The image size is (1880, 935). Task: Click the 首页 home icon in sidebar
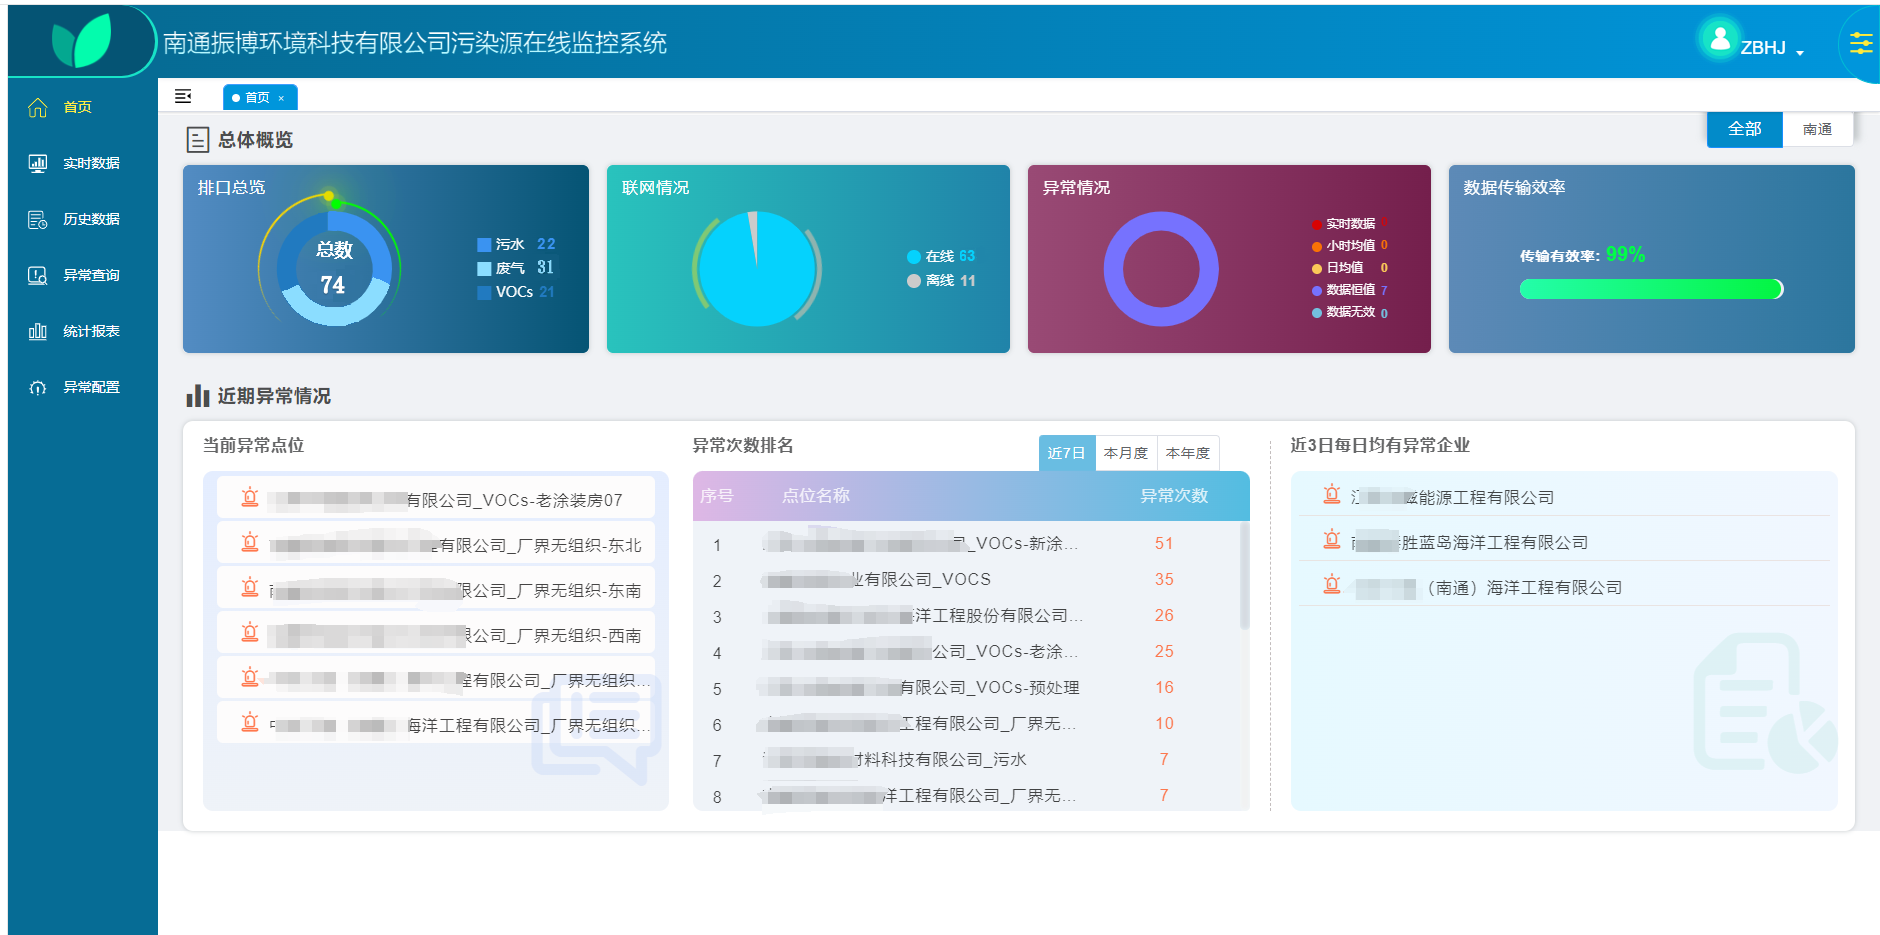pos(38,108)
